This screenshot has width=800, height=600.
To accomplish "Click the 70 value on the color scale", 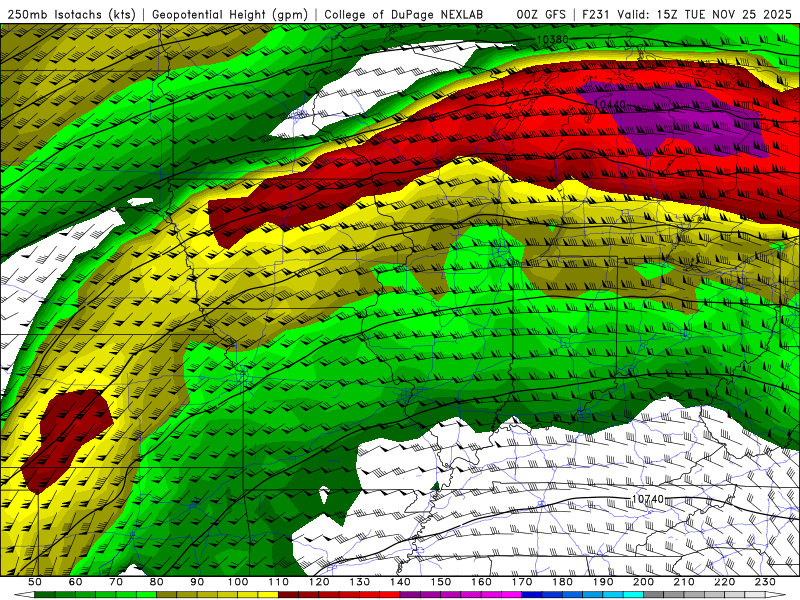I will pos(116,582).
